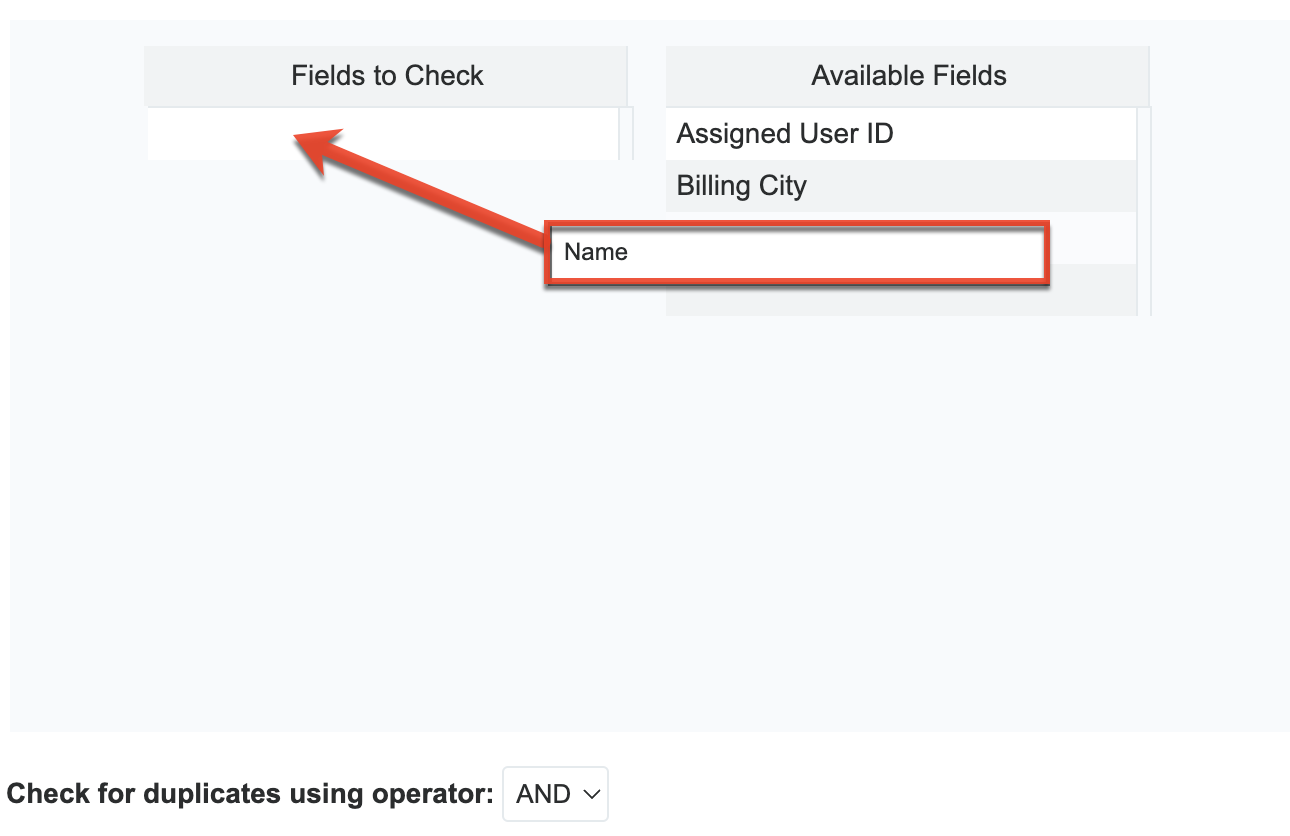1290x836 pixels.
Task: Click the Check for duplicates operator label
Action: pos(250,793)
